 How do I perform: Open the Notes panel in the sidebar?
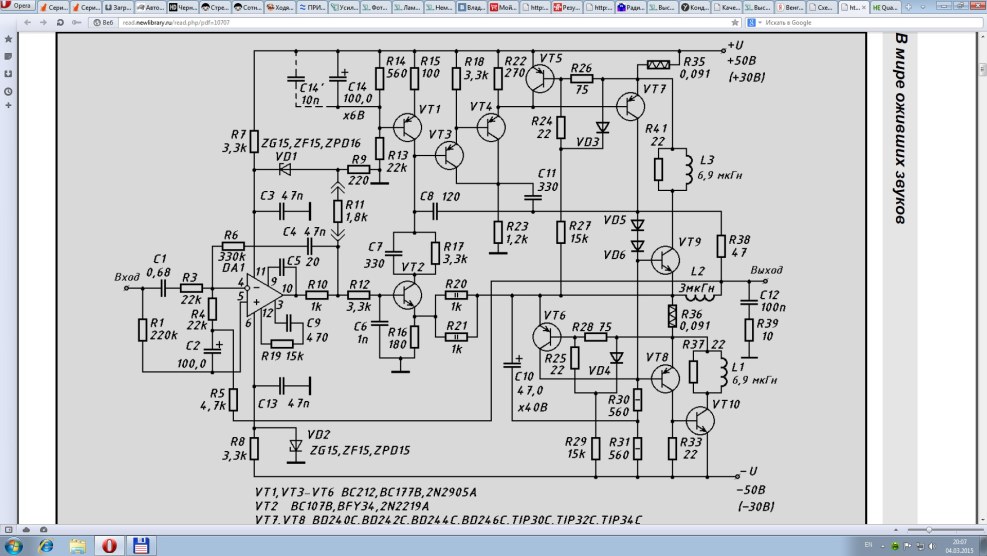tap(8, 56)
